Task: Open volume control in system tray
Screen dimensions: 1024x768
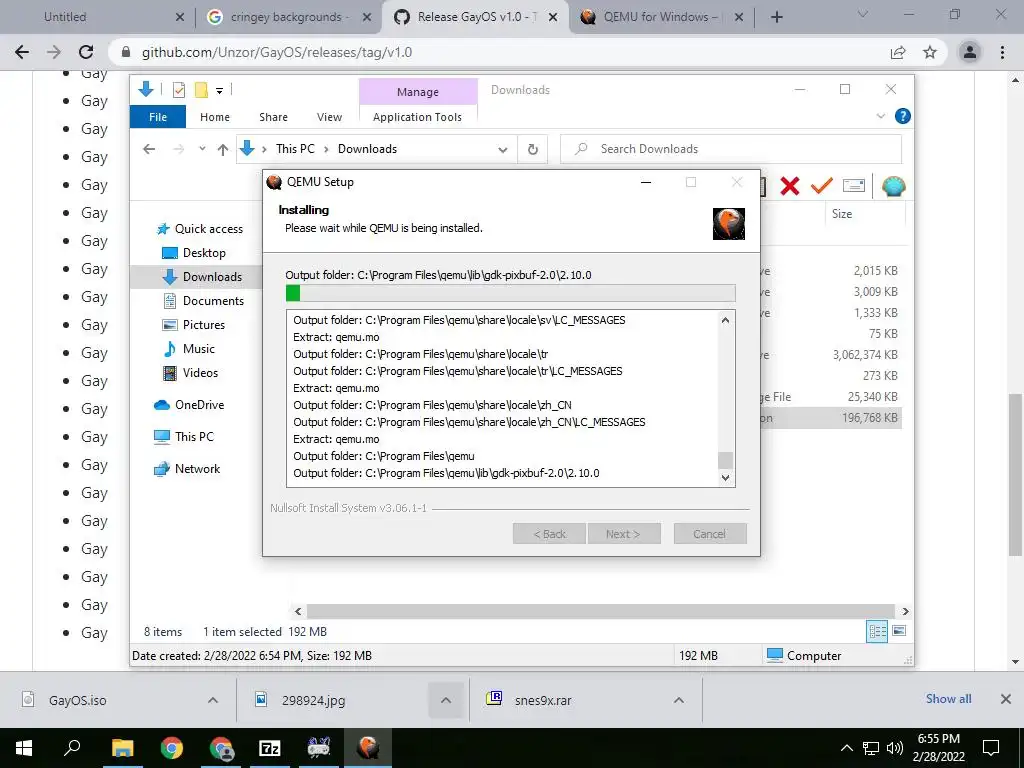Action: tap(895, 748)
